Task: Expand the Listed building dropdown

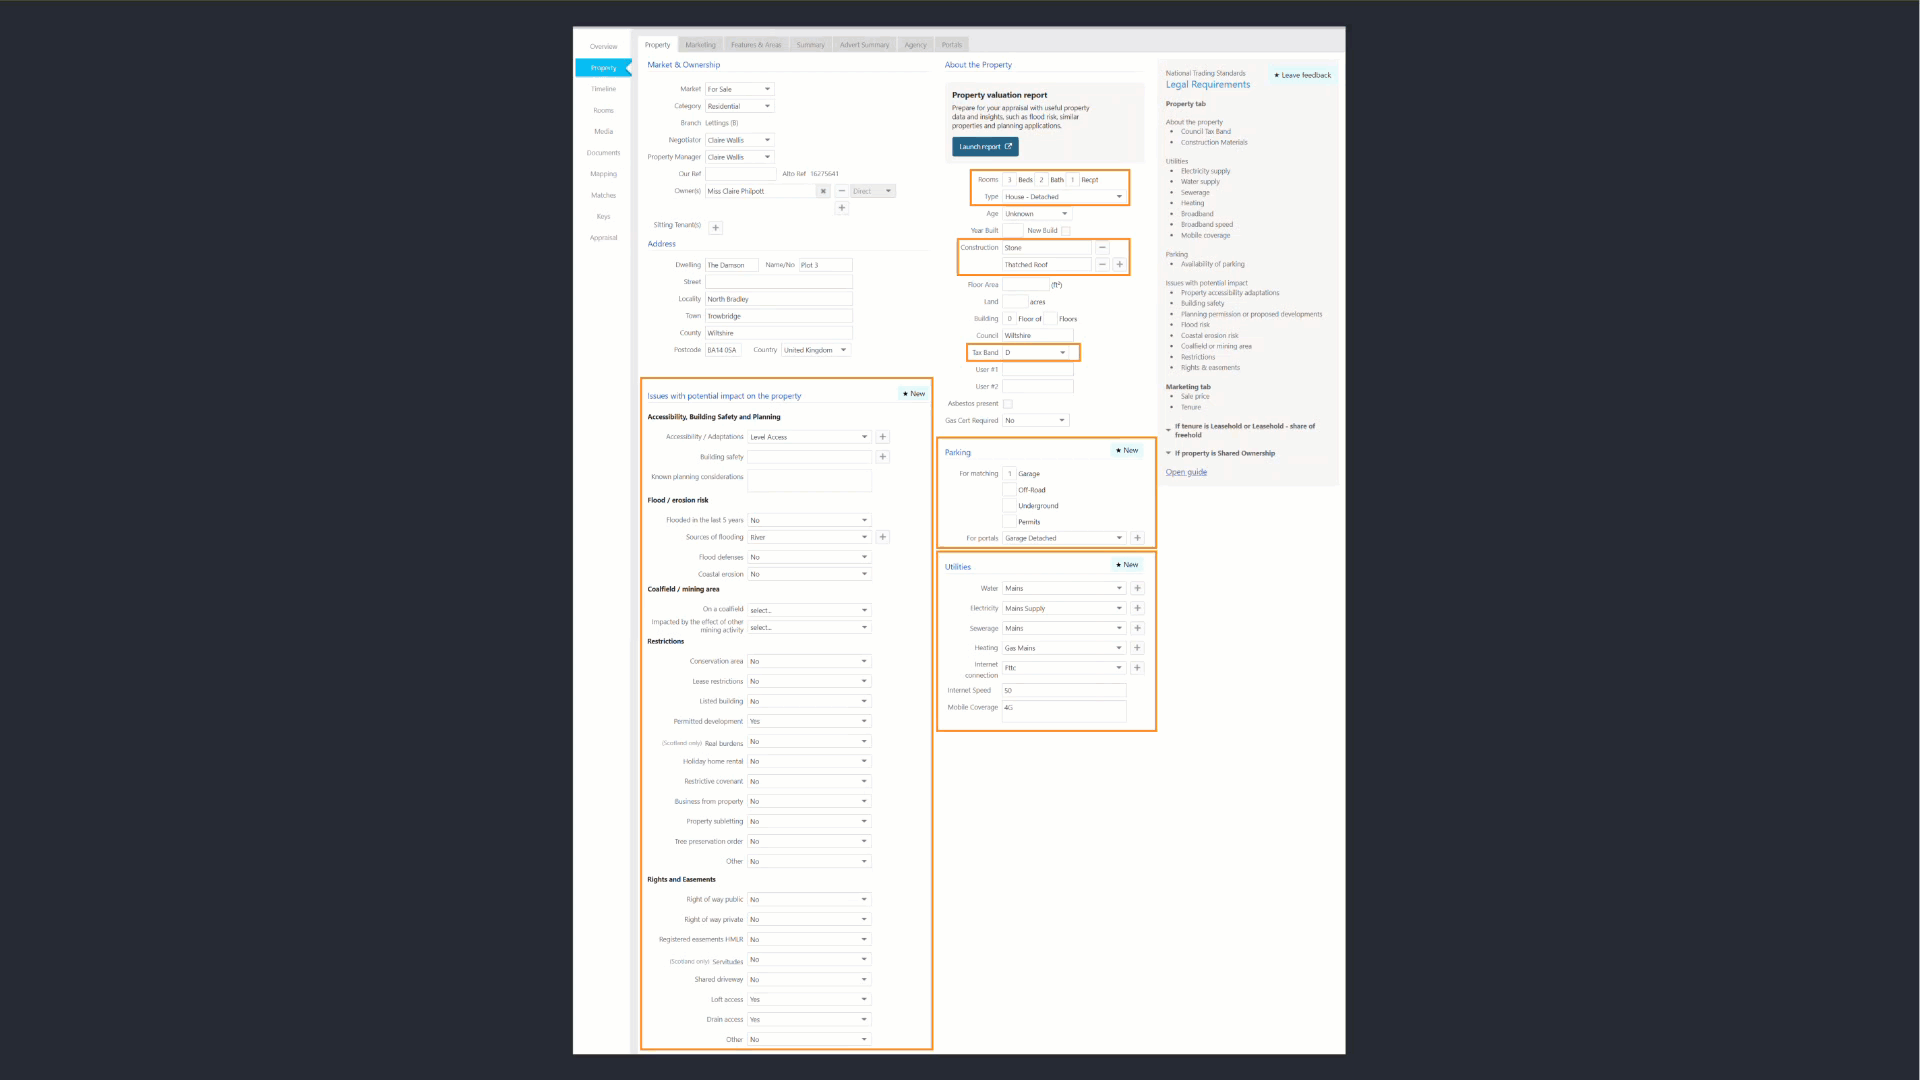Action: point(809,701)
